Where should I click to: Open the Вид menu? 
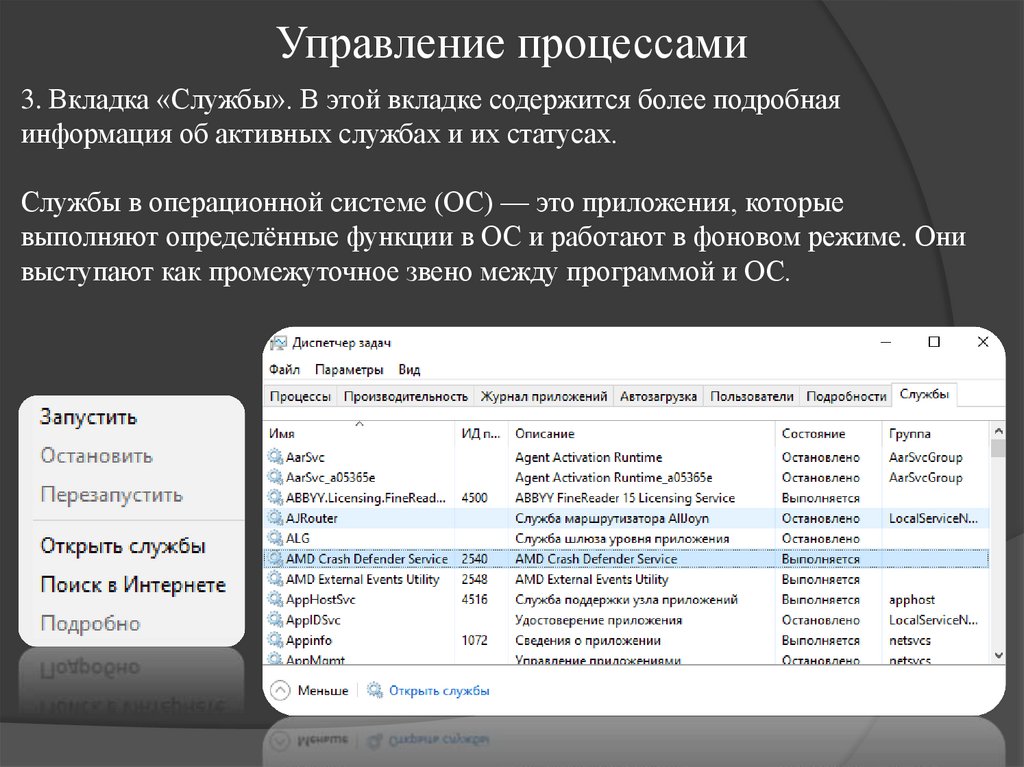coord(411,369)
